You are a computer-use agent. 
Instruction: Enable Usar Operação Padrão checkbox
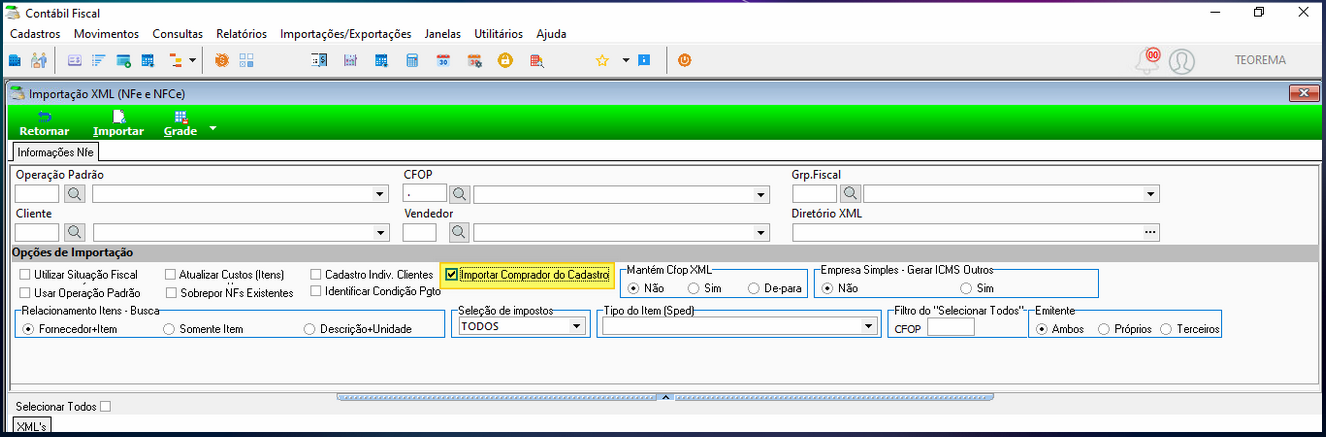tap(25, 293)
